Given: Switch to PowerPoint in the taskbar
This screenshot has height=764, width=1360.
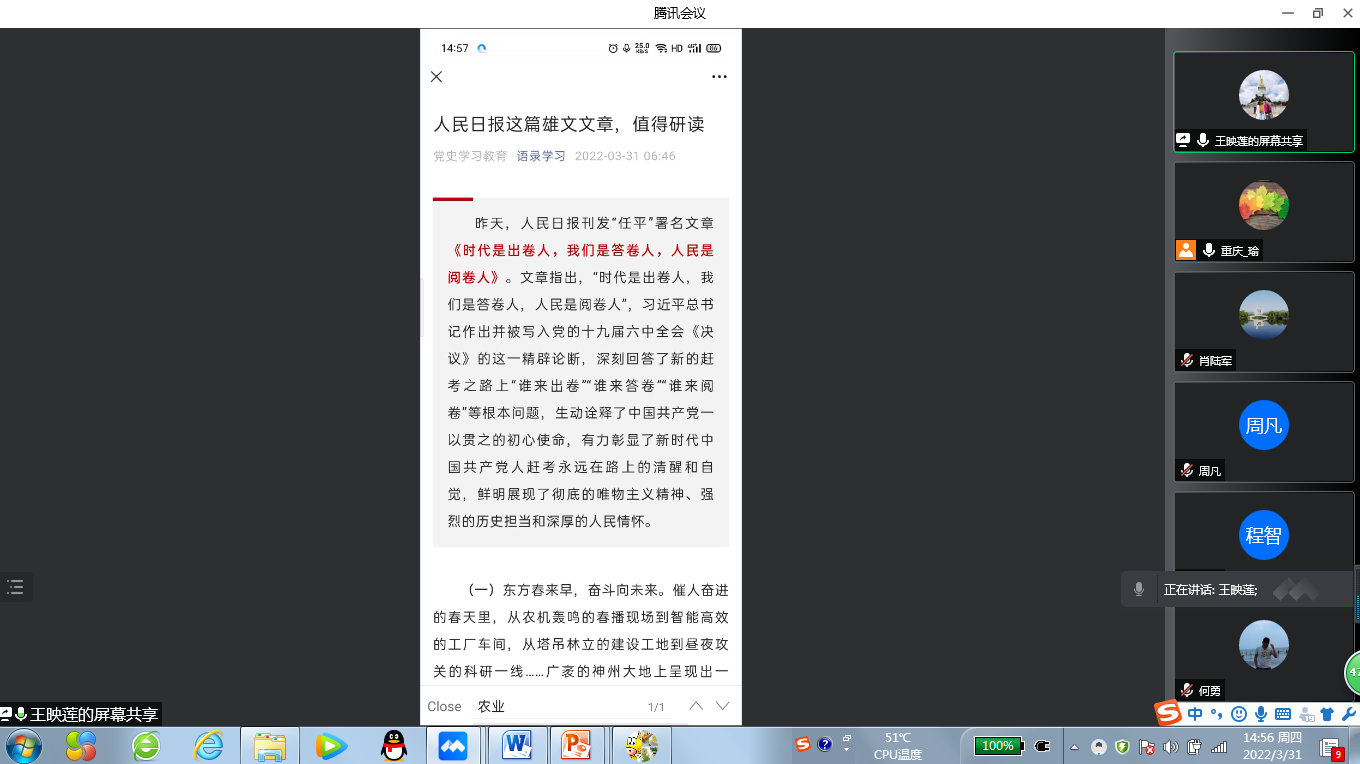Looking at the screenshot, I should coord(576,745).
